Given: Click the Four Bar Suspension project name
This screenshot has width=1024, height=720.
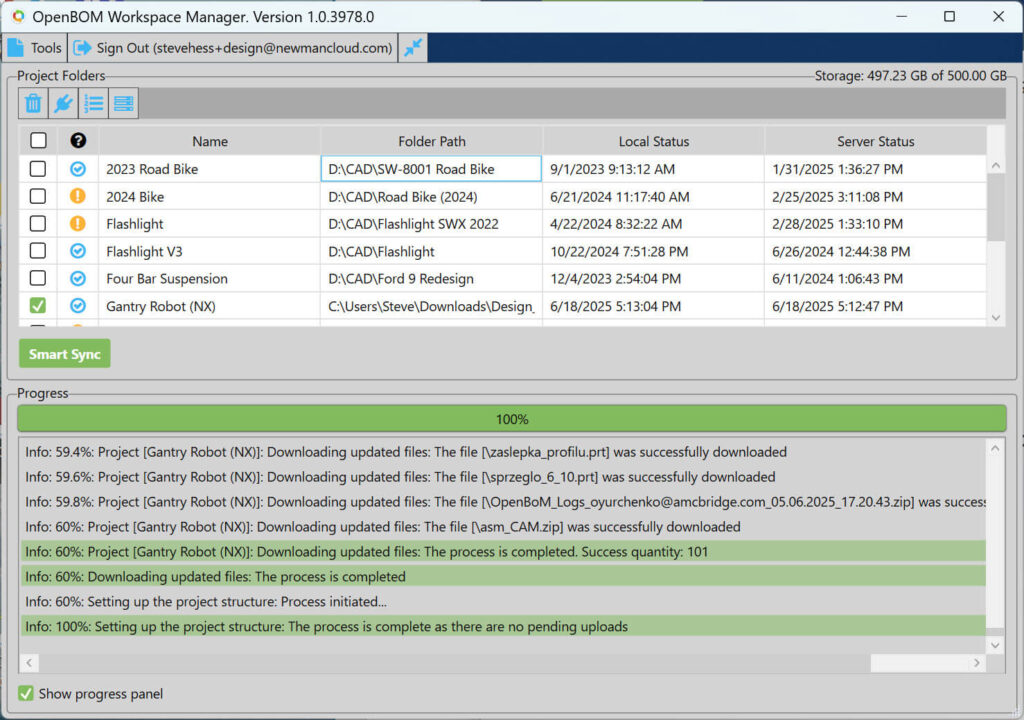Looking at the screenshot, I should (167, 279).
